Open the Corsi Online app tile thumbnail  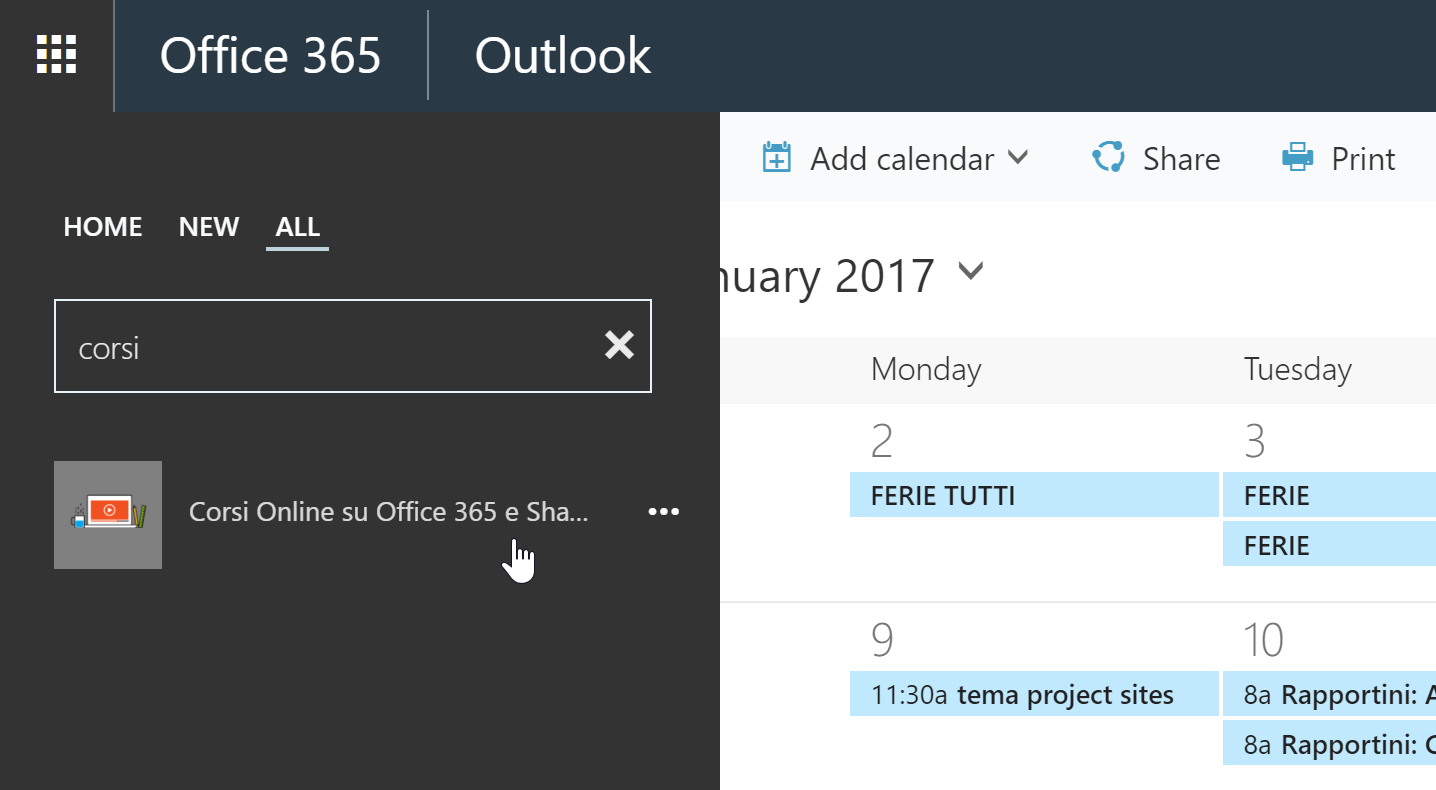108,515
